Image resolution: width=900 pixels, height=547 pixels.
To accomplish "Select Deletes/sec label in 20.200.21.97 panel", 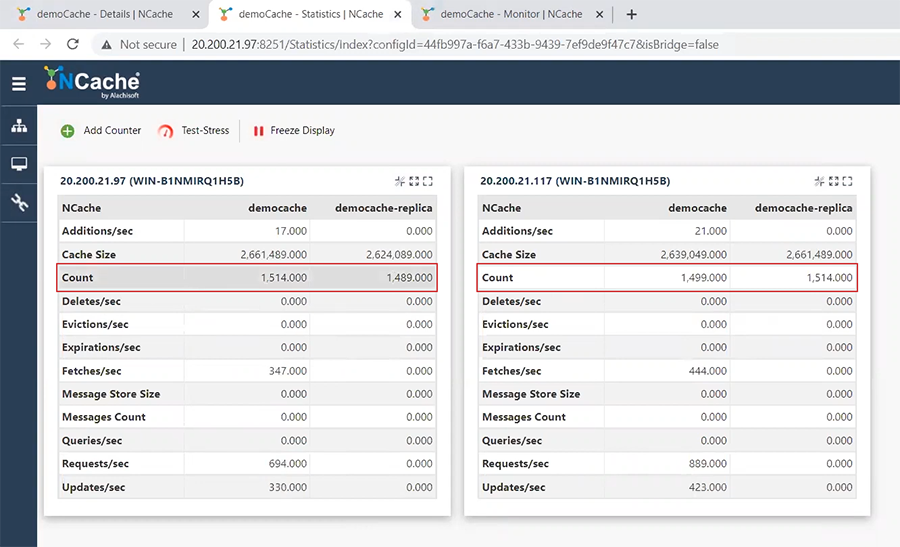I will (x=91, y=301).
